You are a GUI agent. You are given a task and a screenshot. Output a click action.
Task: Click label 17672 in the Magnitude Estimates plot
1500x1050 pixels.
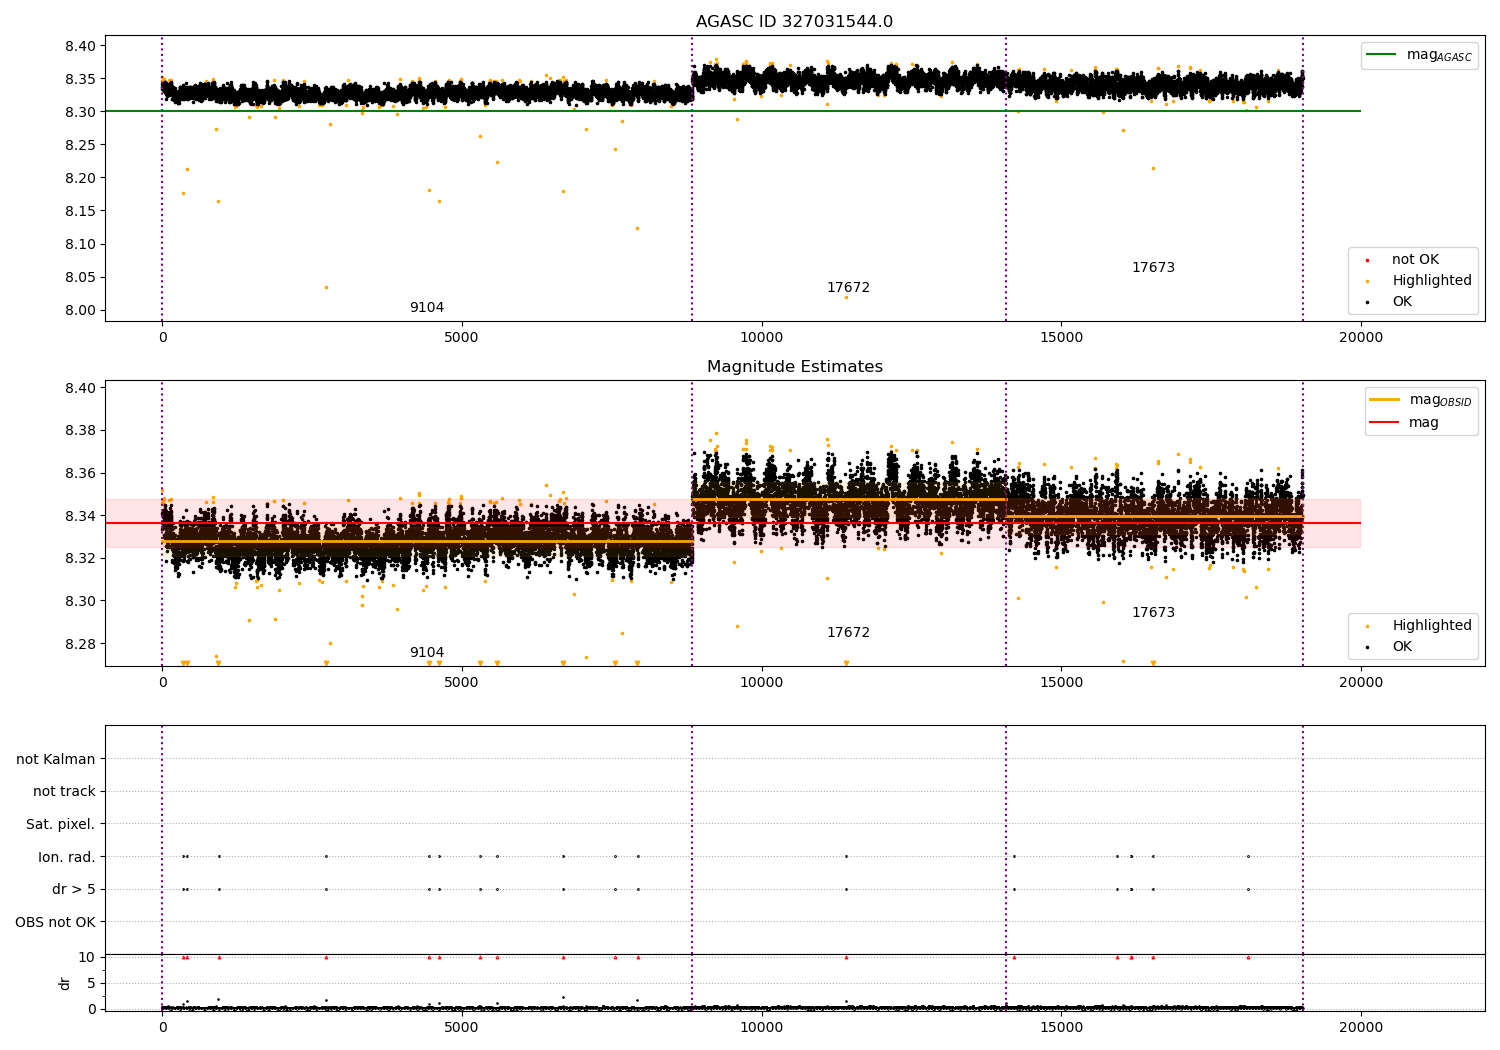tap(848, 633)
